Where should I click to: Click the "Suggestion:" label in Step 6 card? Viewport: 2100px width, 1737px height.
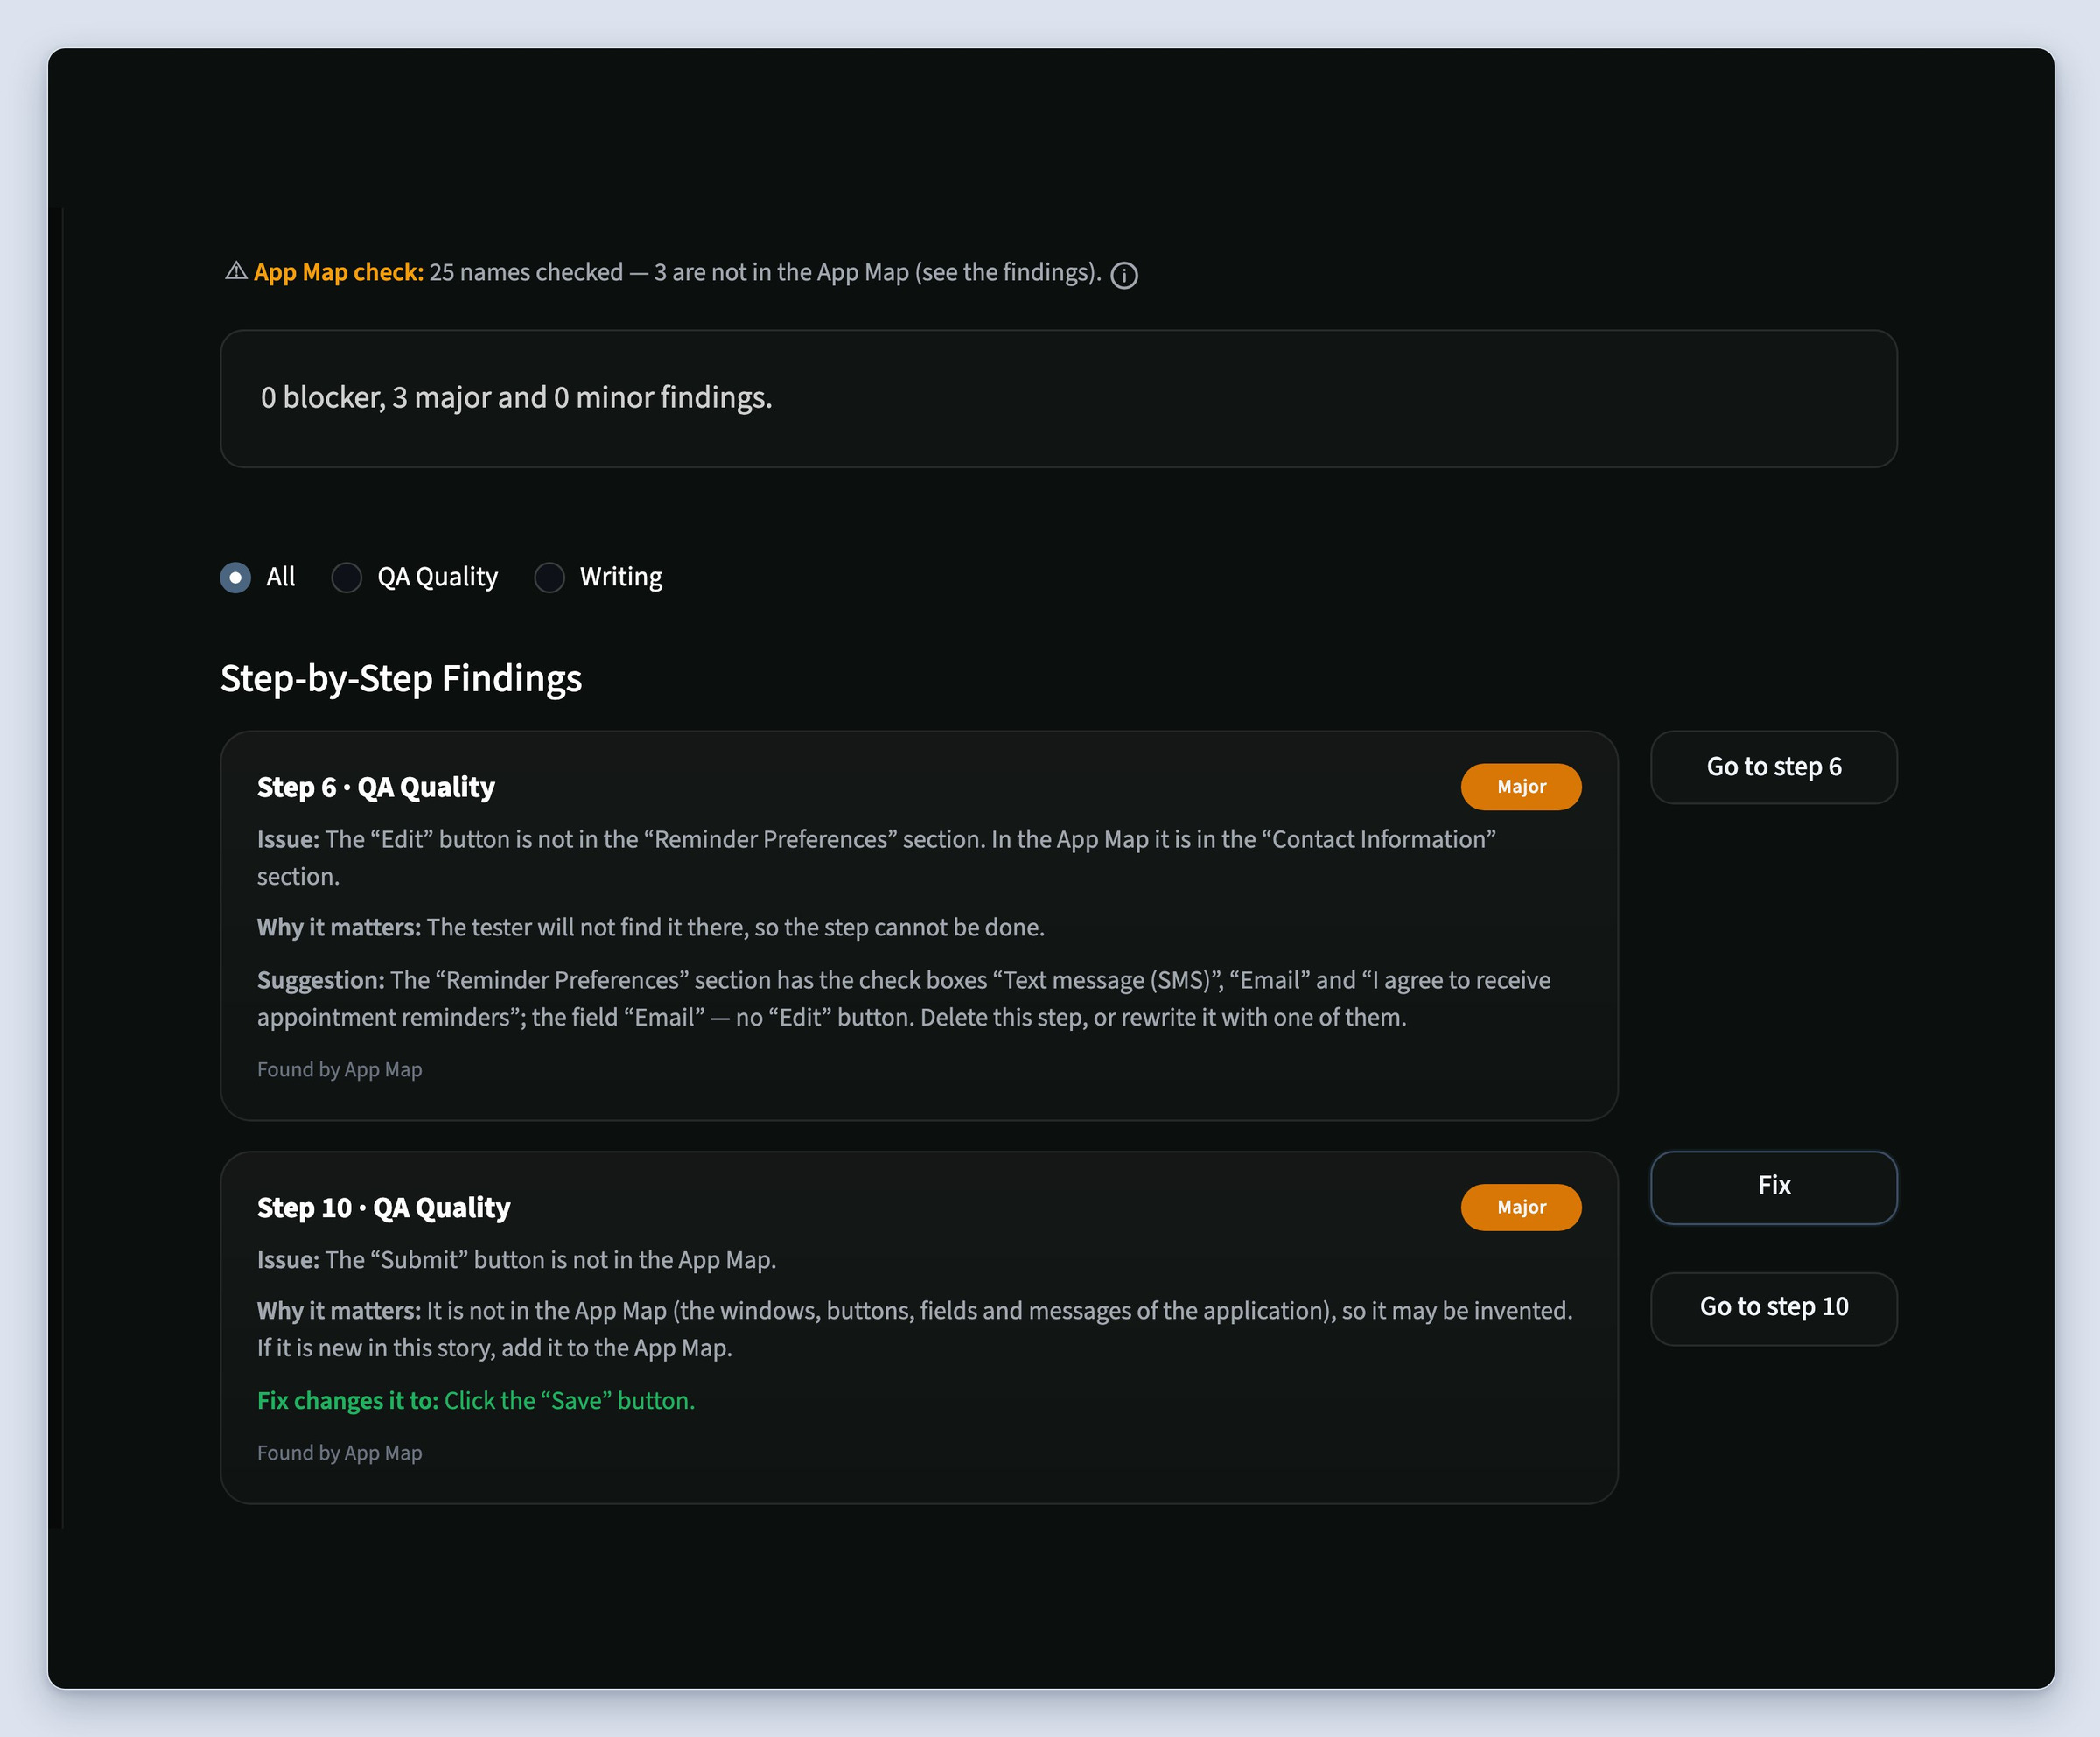click(321, 980)
